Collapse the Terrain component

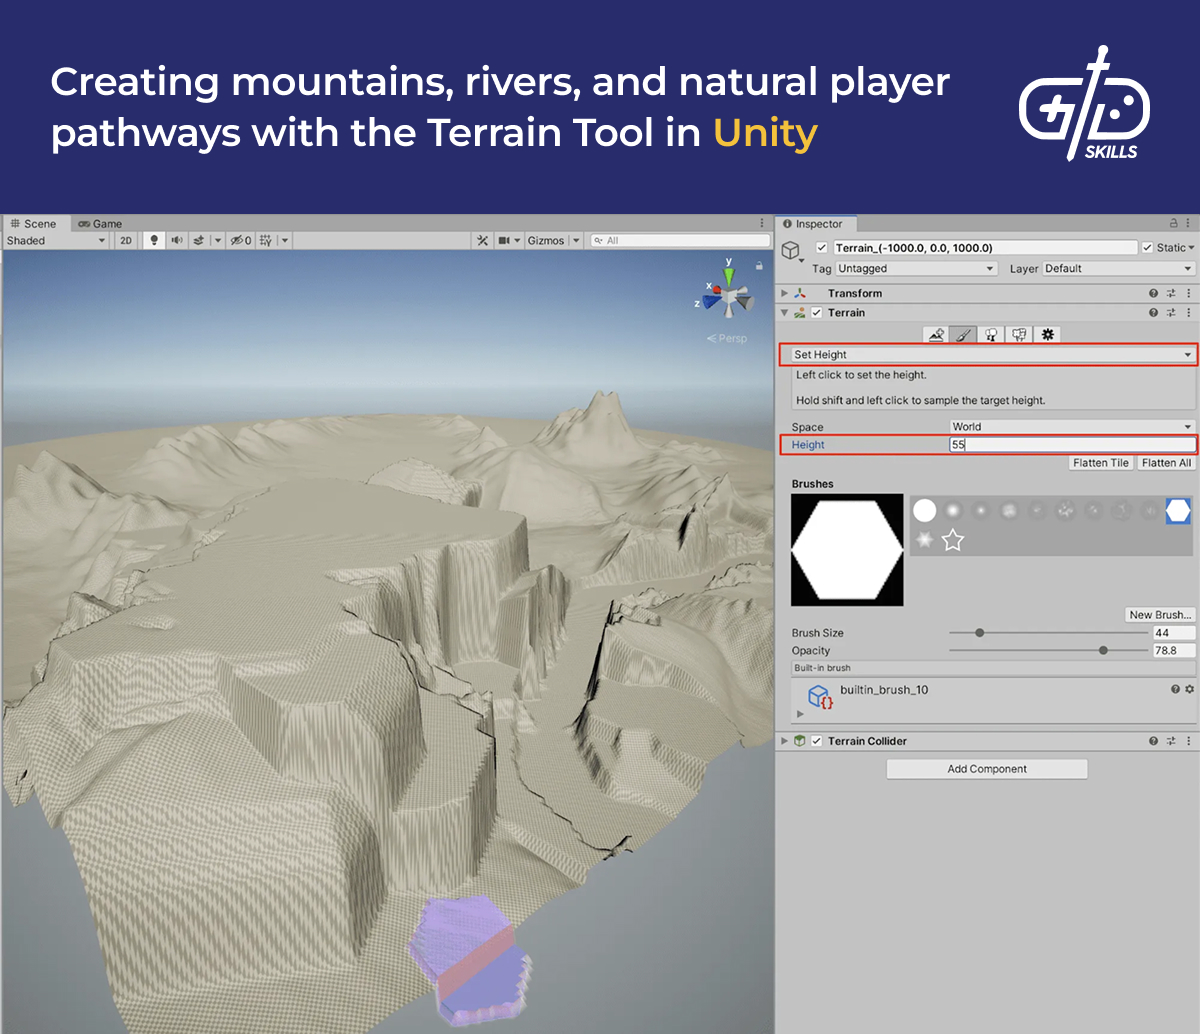[785, 313]
